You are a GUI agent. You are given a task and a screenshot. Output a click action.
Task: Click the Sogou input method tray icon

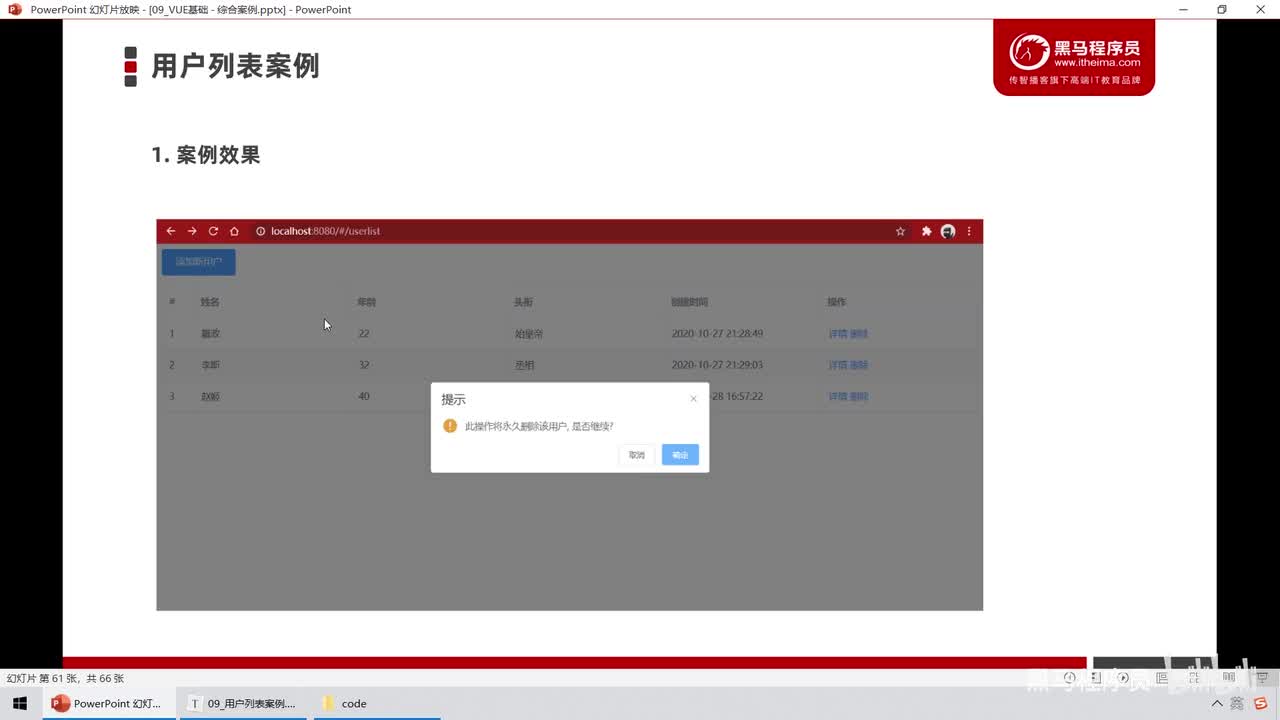(1260, 704)
